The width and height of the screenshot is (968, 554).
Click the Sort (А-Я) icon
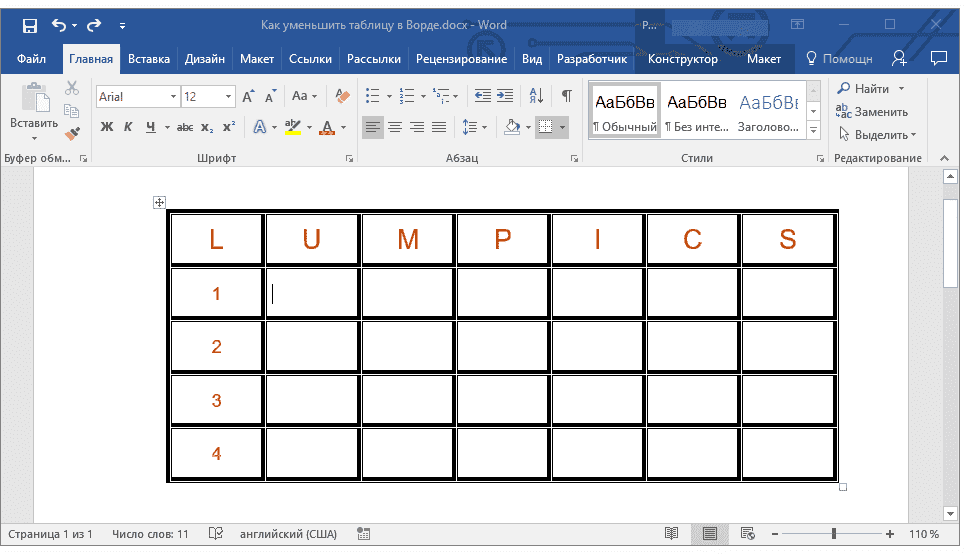point(536,96)
